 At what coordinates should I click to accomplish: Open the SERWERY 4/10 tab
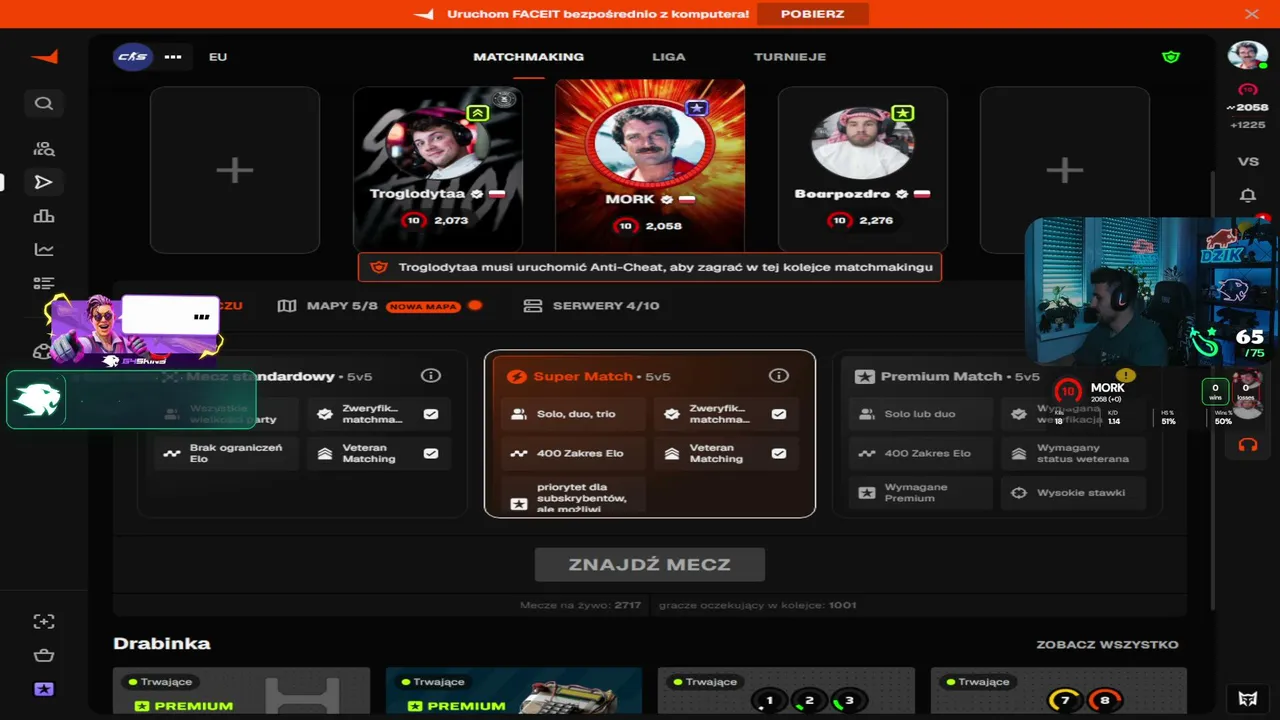(592, 306)
